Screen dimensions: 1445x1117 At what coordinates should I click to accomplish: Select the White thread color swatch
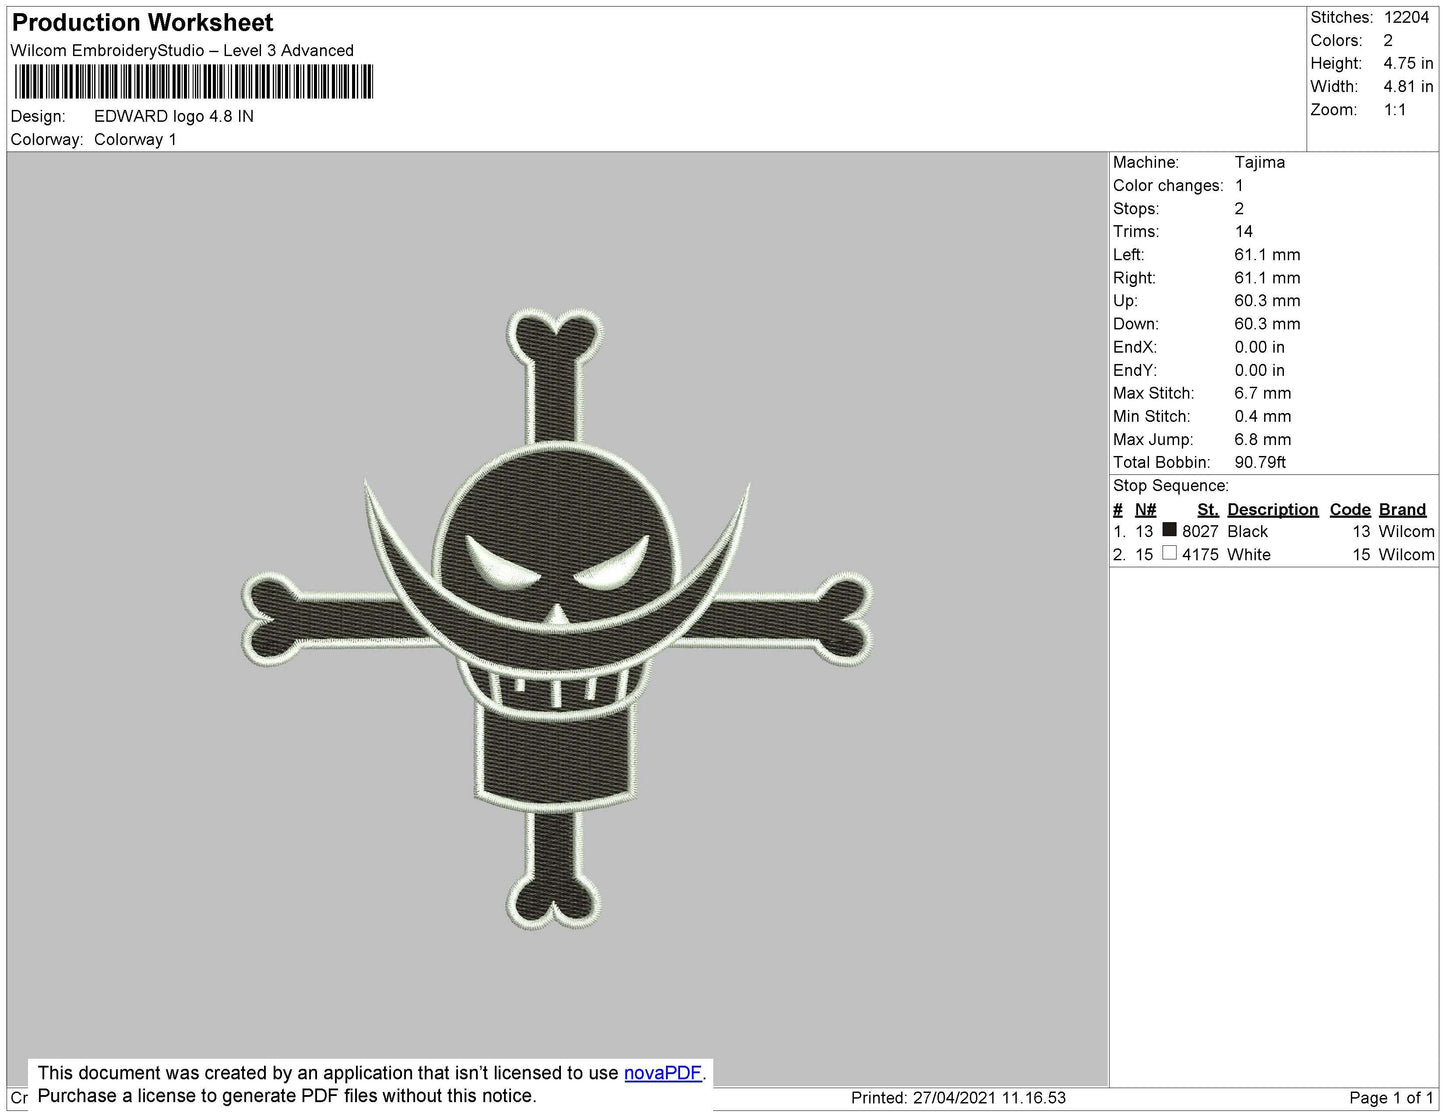click(1169, 553)
